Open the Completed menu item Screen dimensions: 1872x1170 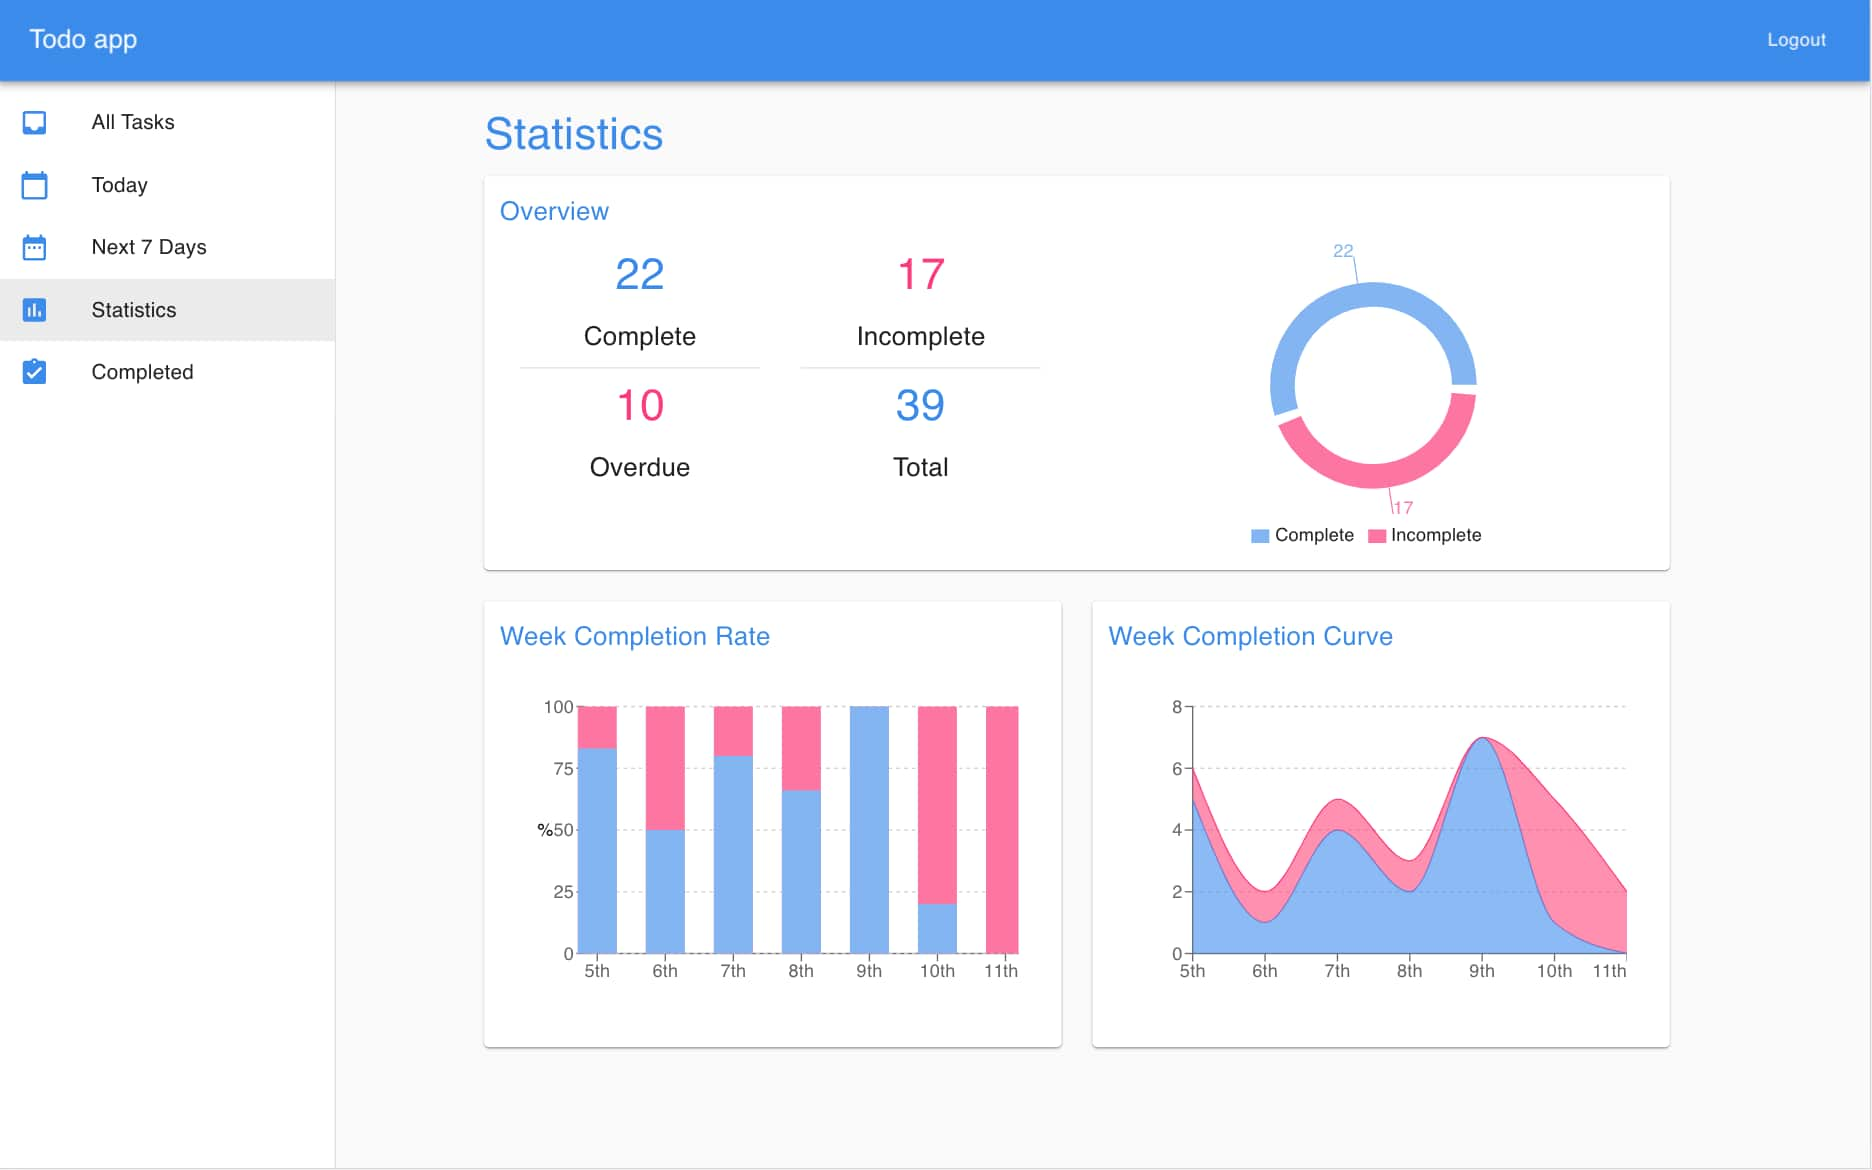tap(167, 372)
